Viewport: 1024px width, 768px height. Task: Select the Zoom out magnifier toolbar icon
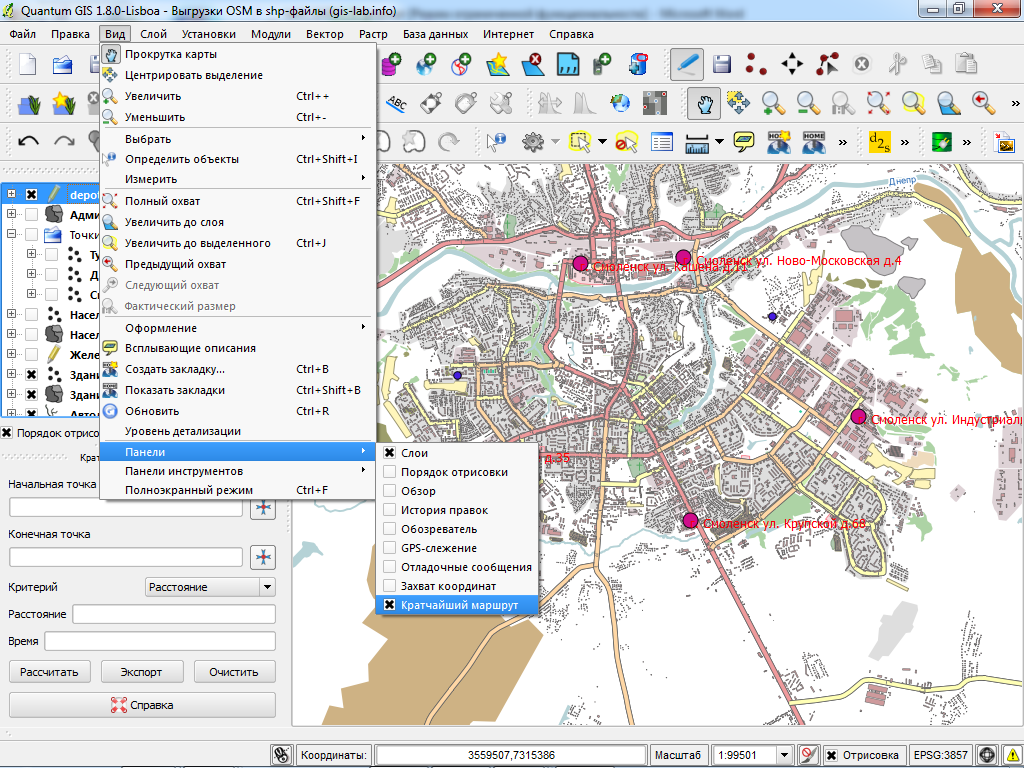808,103
